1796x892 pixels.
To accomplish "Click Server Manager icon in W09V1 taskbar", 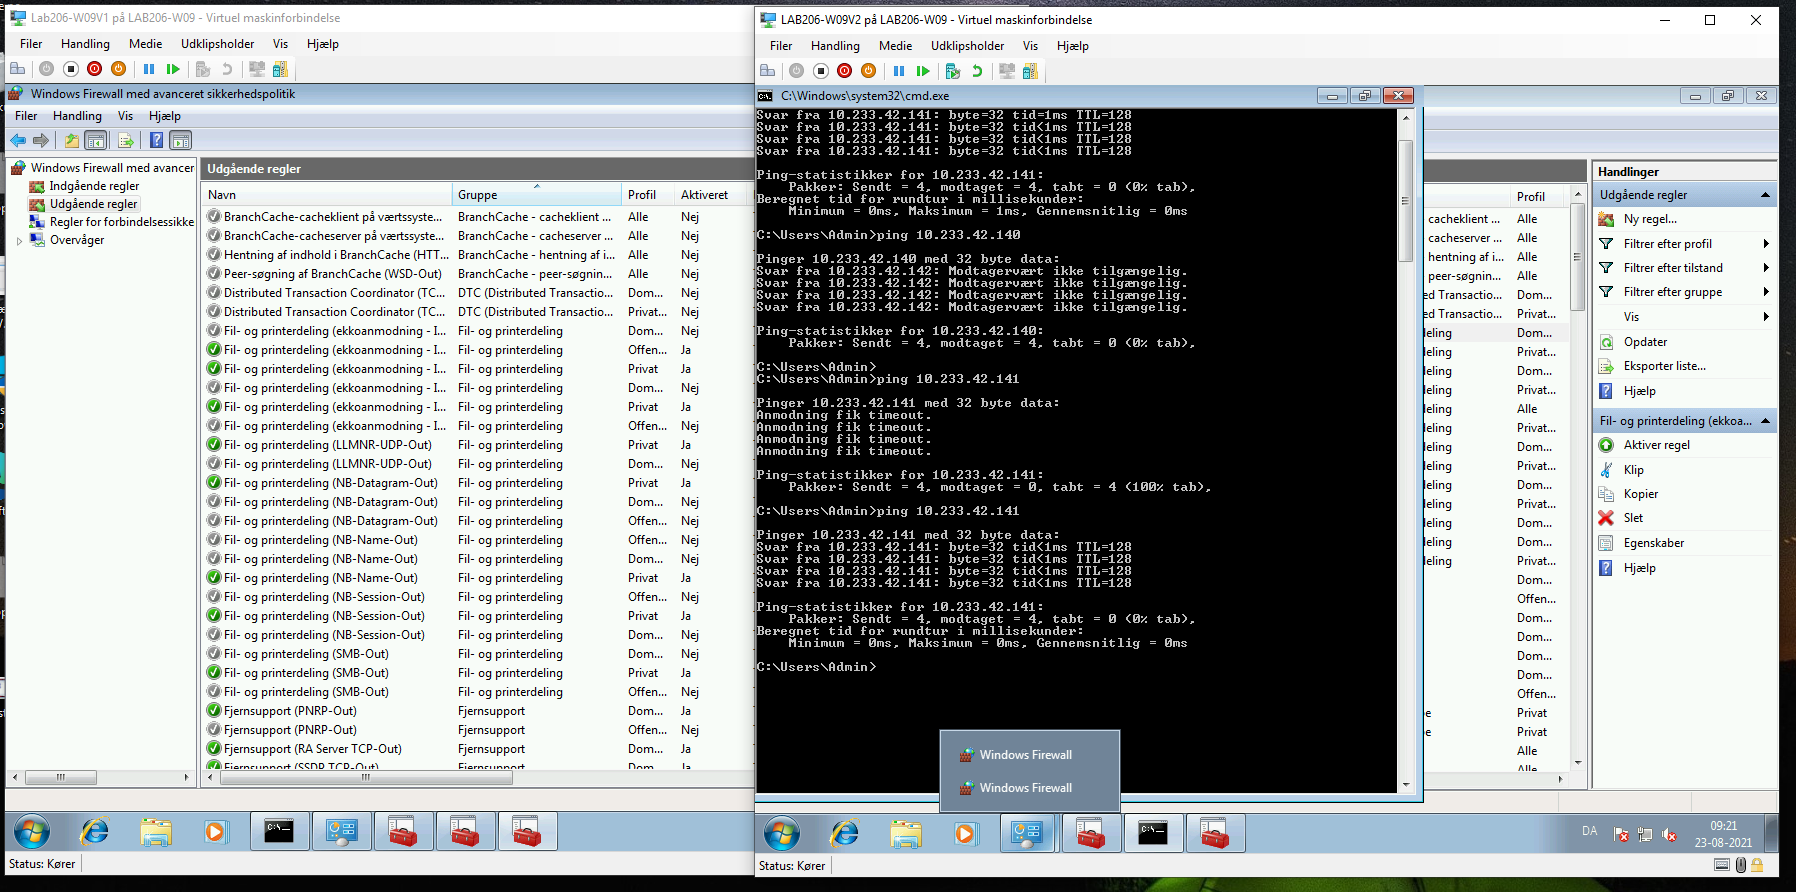I will click(342, 831).
